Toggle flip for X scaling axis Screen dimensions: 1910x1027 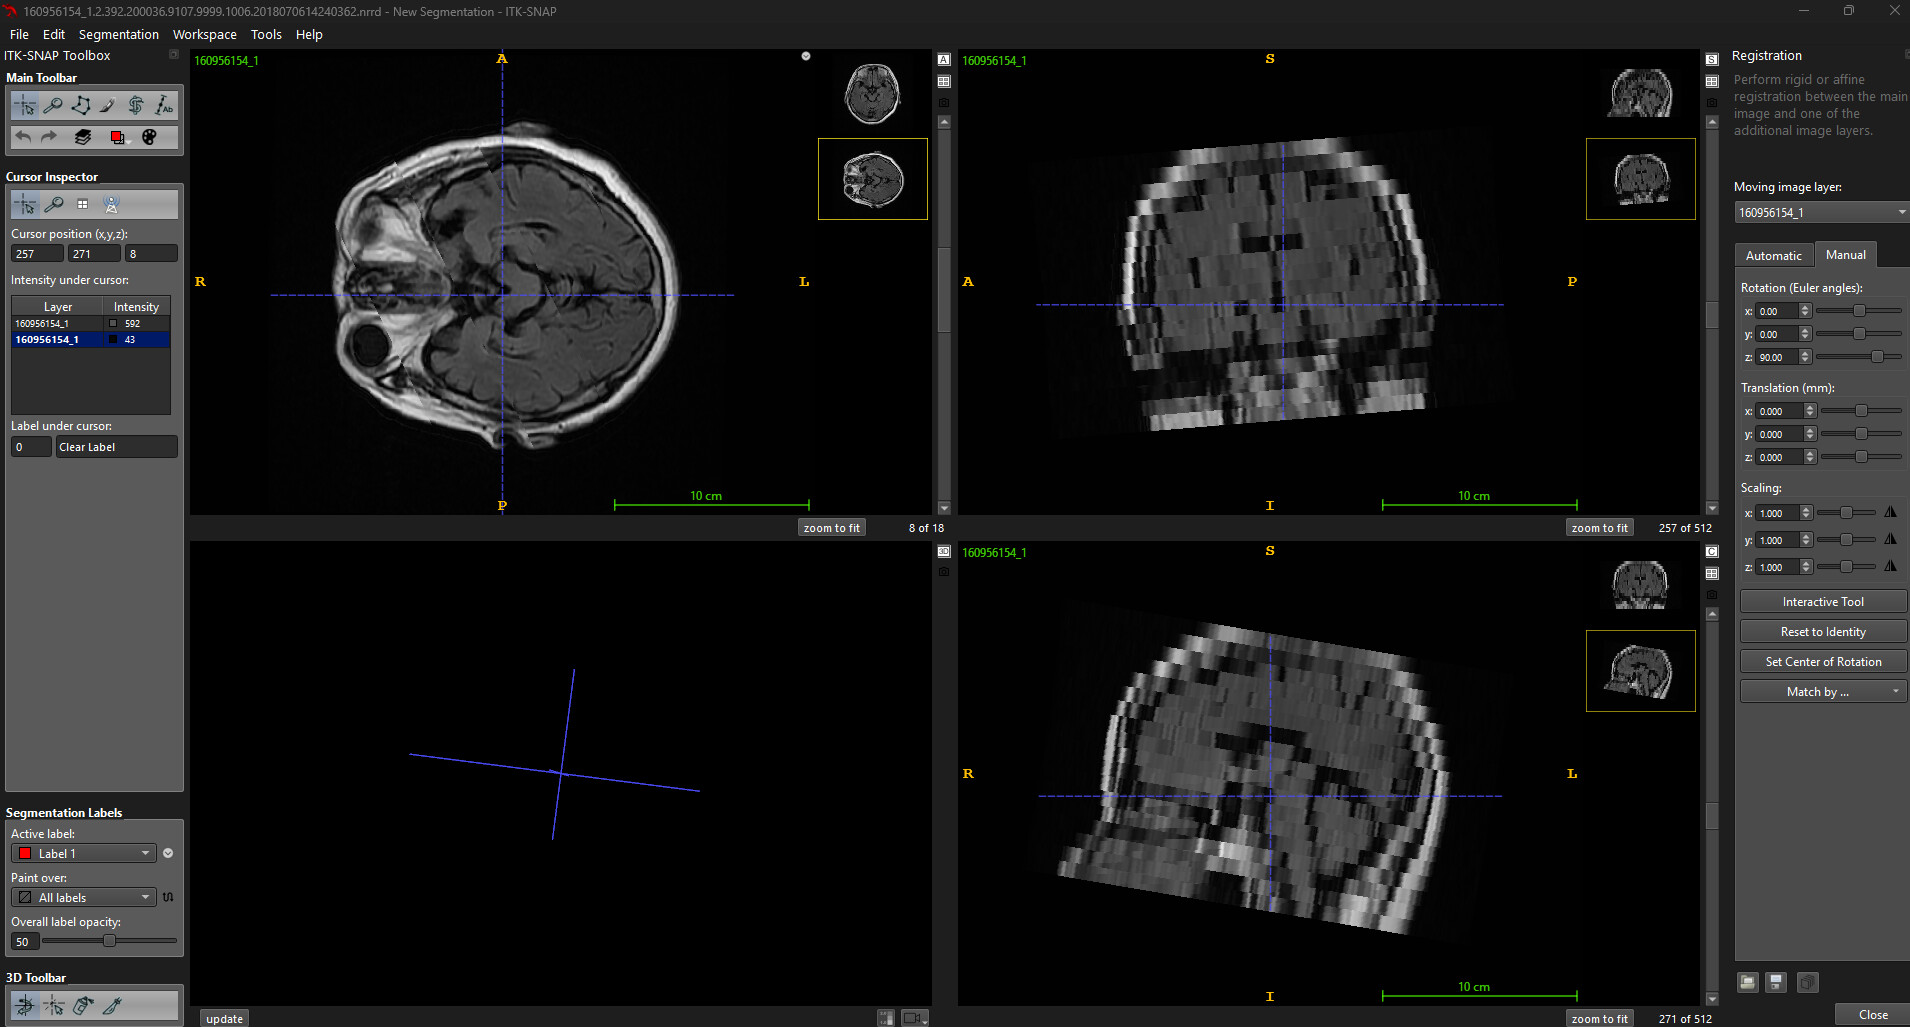pyautogui.click(x=1890, y=512)
